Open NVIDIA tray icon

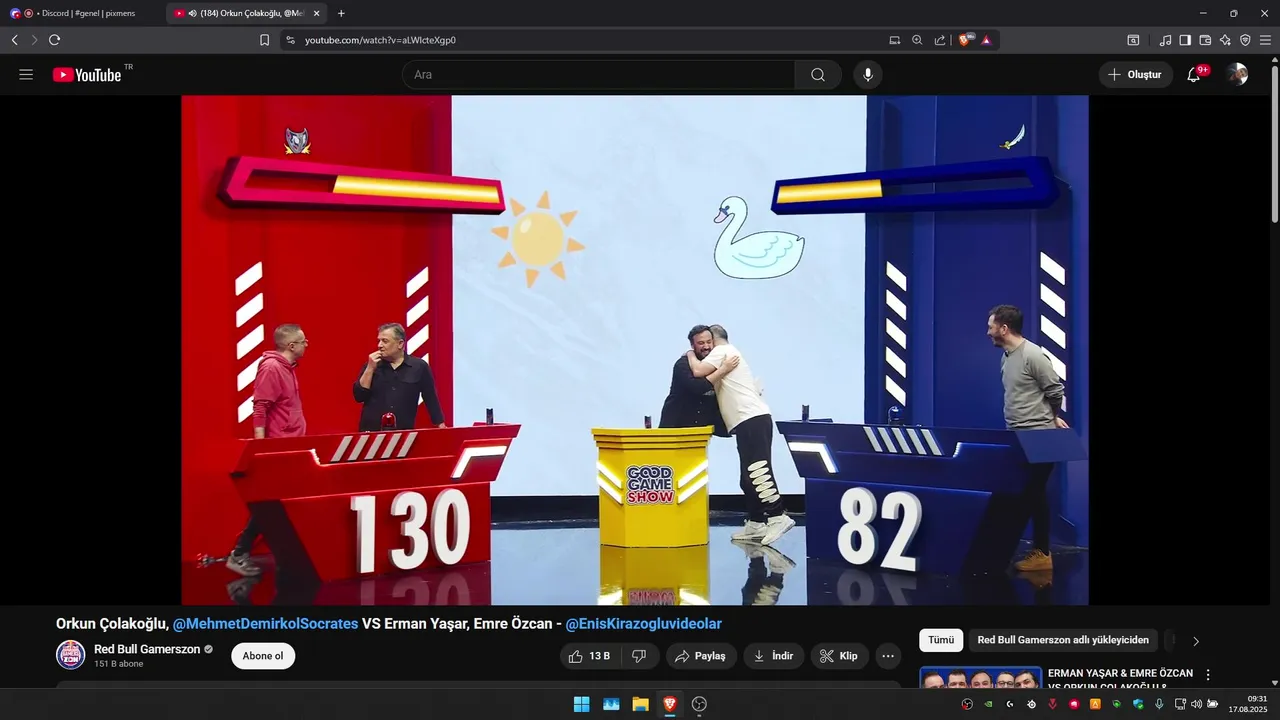(x=988, y=704)
